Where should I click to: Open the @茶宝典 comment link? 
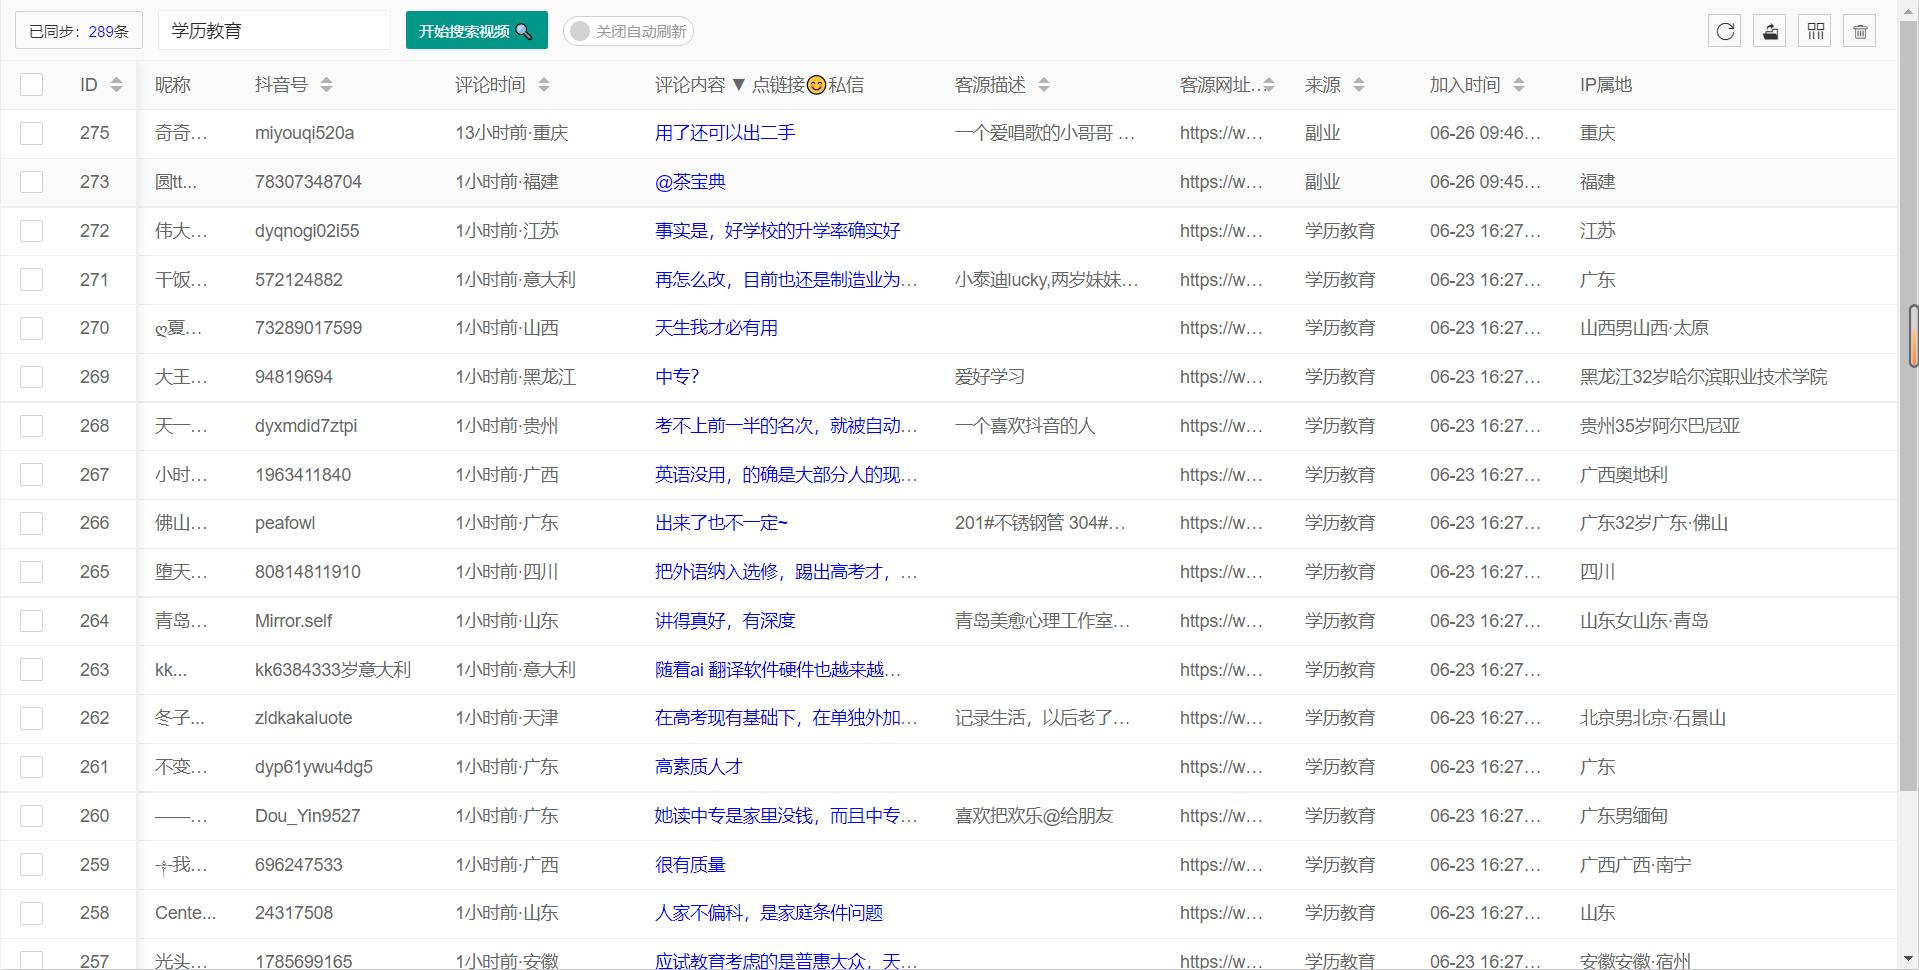pos(691,181)
